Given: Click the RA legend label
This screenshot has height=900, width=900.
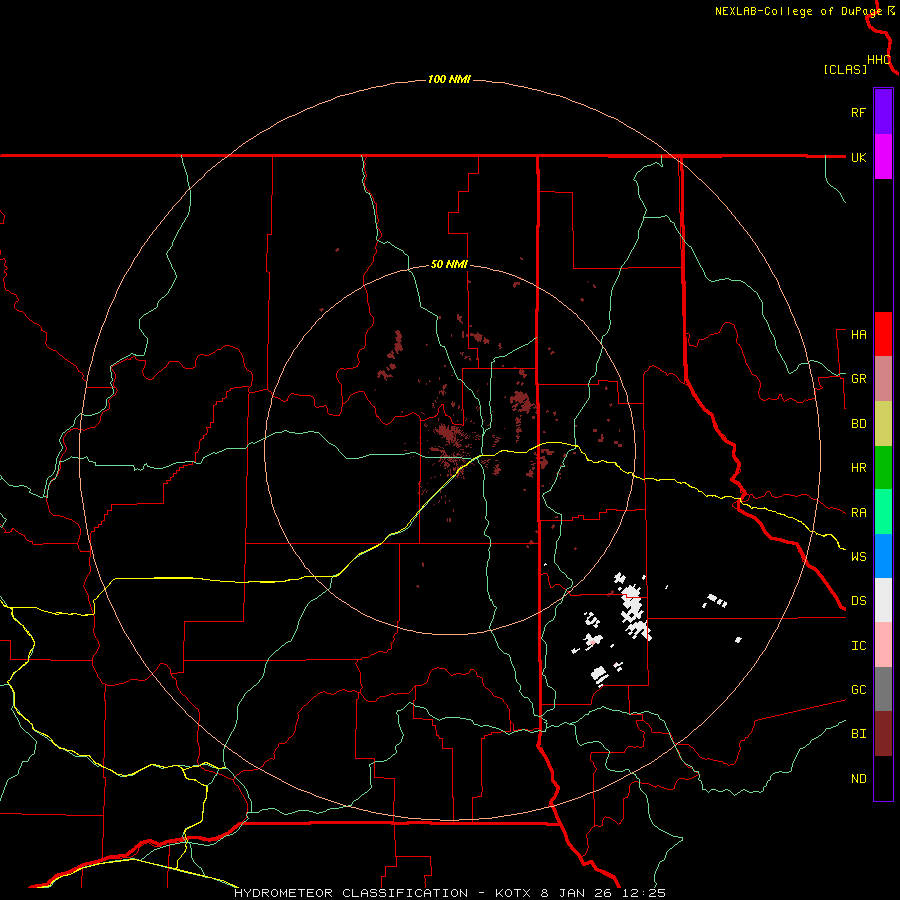Looking at the screenshot, I should tap(858, 513).
